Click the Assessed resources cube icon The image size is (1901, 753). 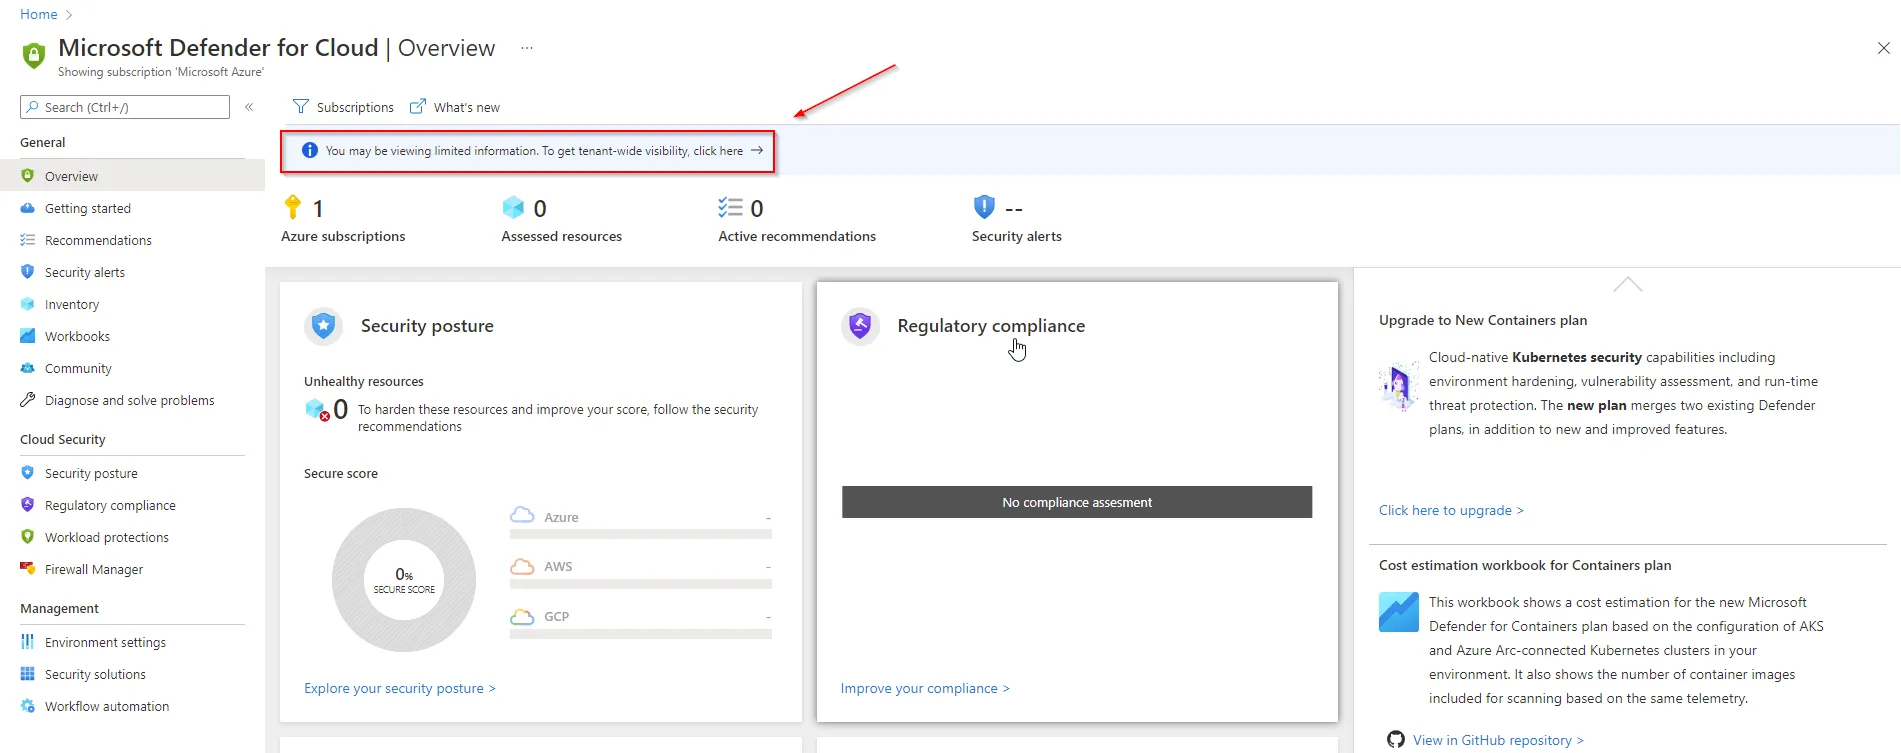[x=513, y=207]
